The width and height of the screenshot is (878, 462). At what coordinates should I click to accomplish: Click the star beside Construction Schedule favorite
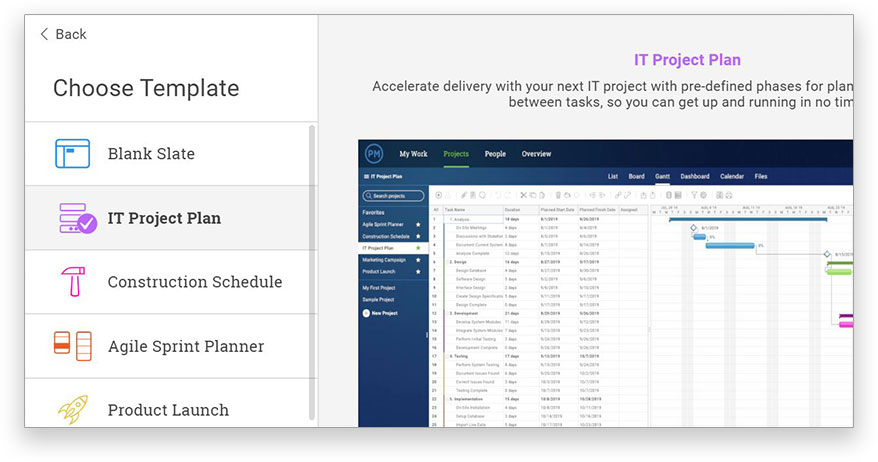(x=418, y=236)
